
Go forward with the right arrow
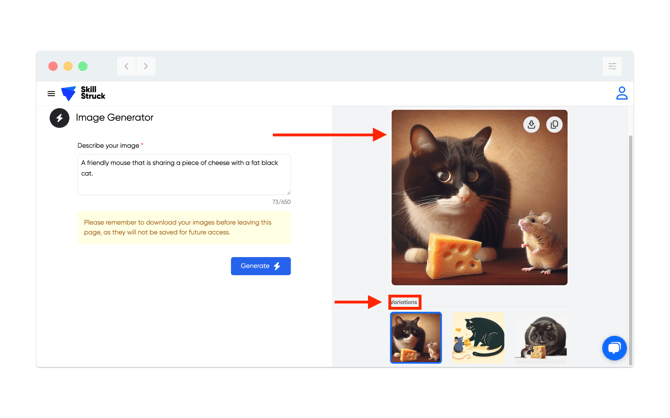pyautogui.click(x=146, y=66)
